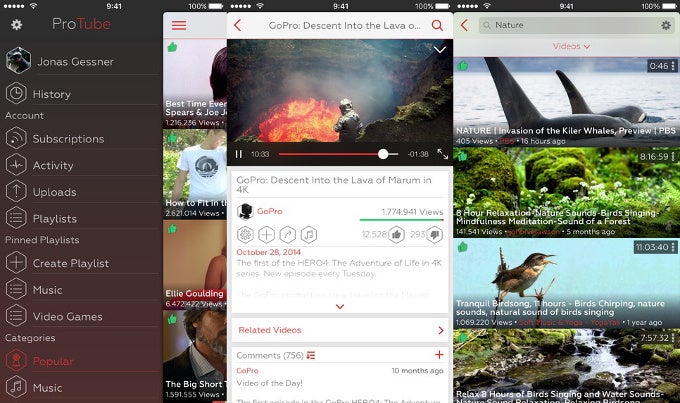Open Activity pulse icon

16,165
